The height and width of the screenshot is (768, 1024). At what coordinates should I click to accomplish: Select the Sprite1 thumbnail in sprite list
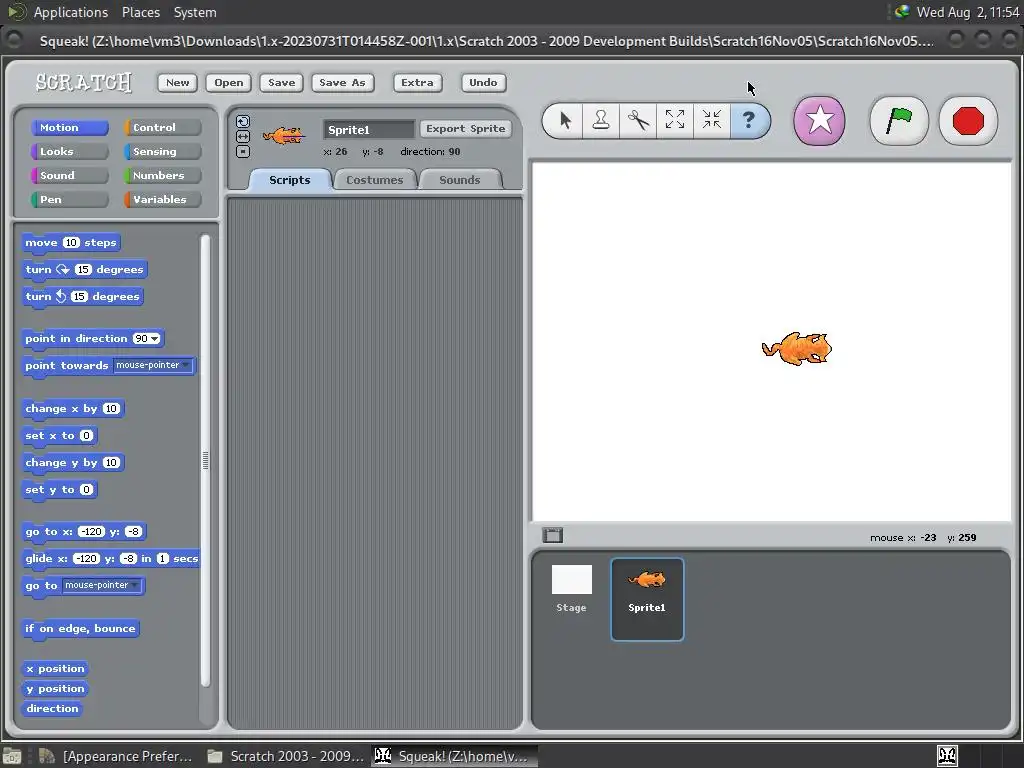647,599
